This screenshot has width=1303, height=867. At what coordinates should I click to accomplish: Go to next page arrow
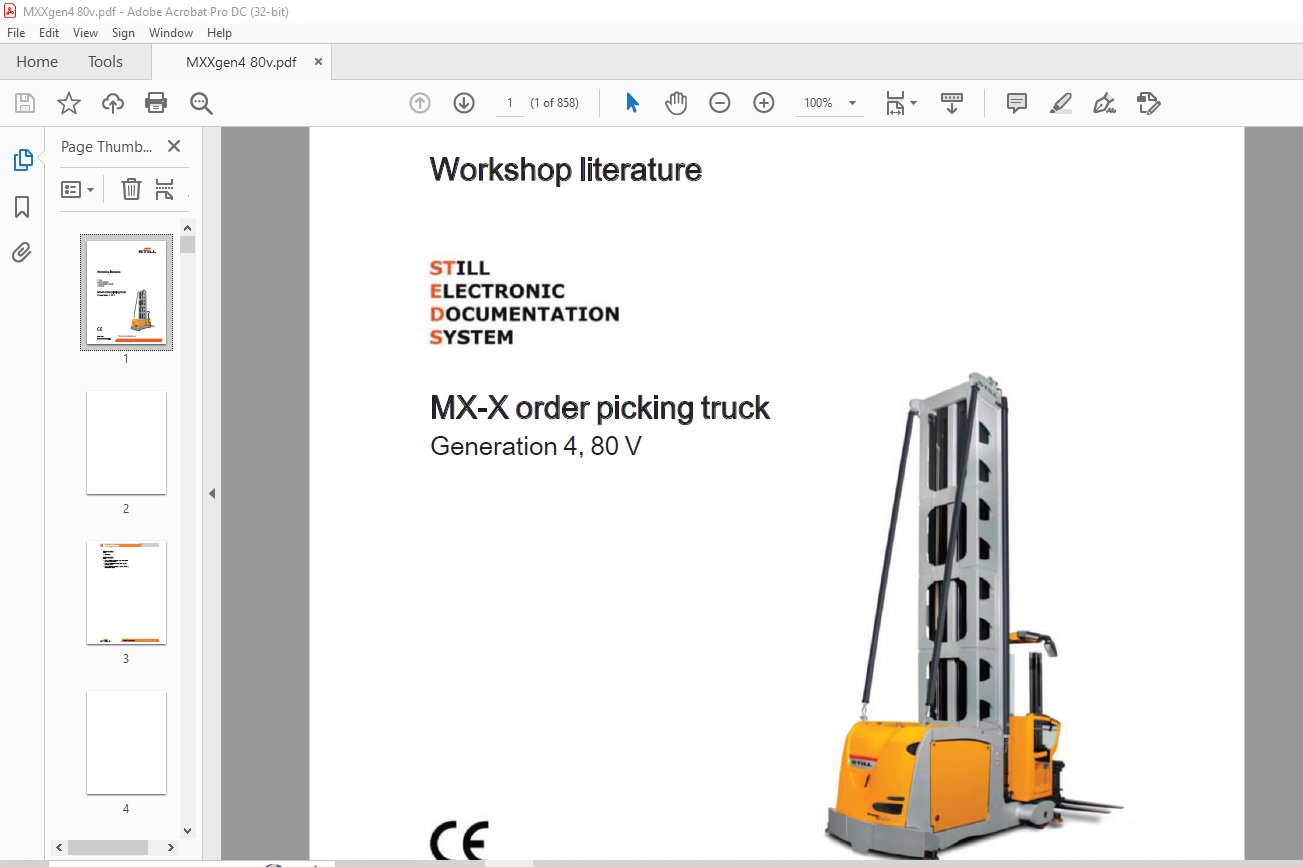464,103
